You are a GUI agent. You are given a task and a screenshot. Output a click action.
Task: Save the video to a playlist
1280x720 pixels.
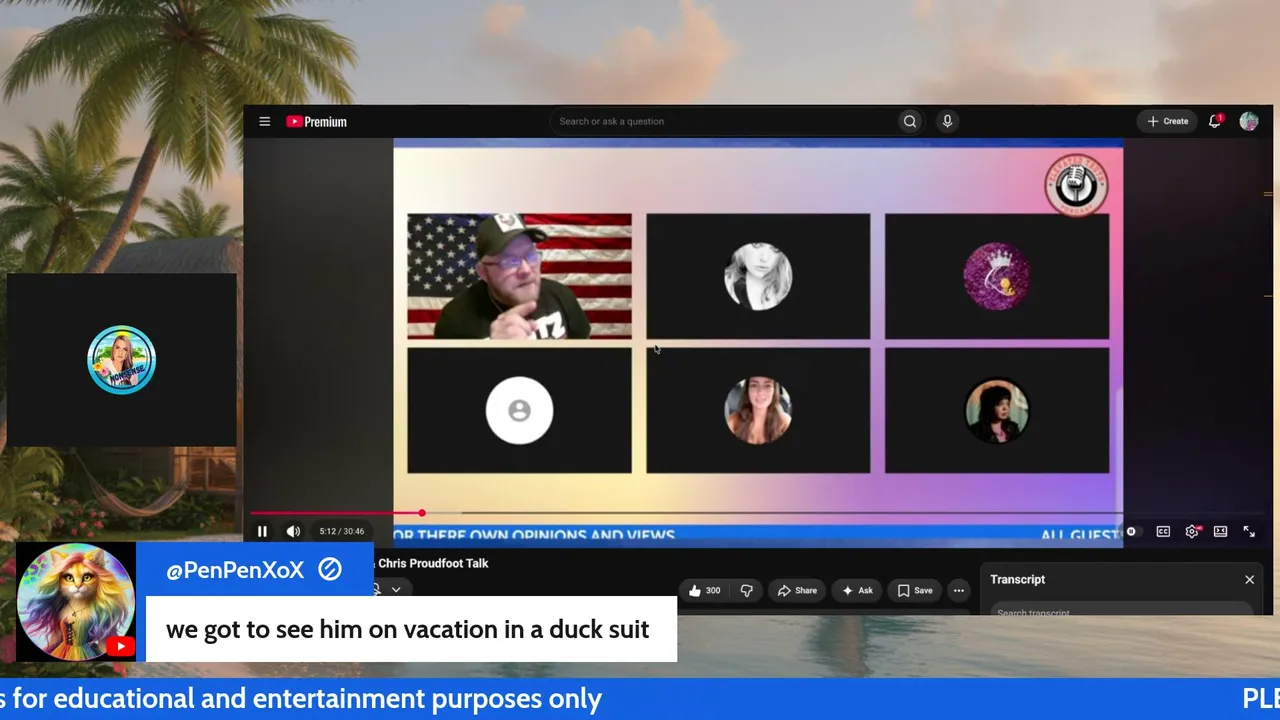click(915, 591)
